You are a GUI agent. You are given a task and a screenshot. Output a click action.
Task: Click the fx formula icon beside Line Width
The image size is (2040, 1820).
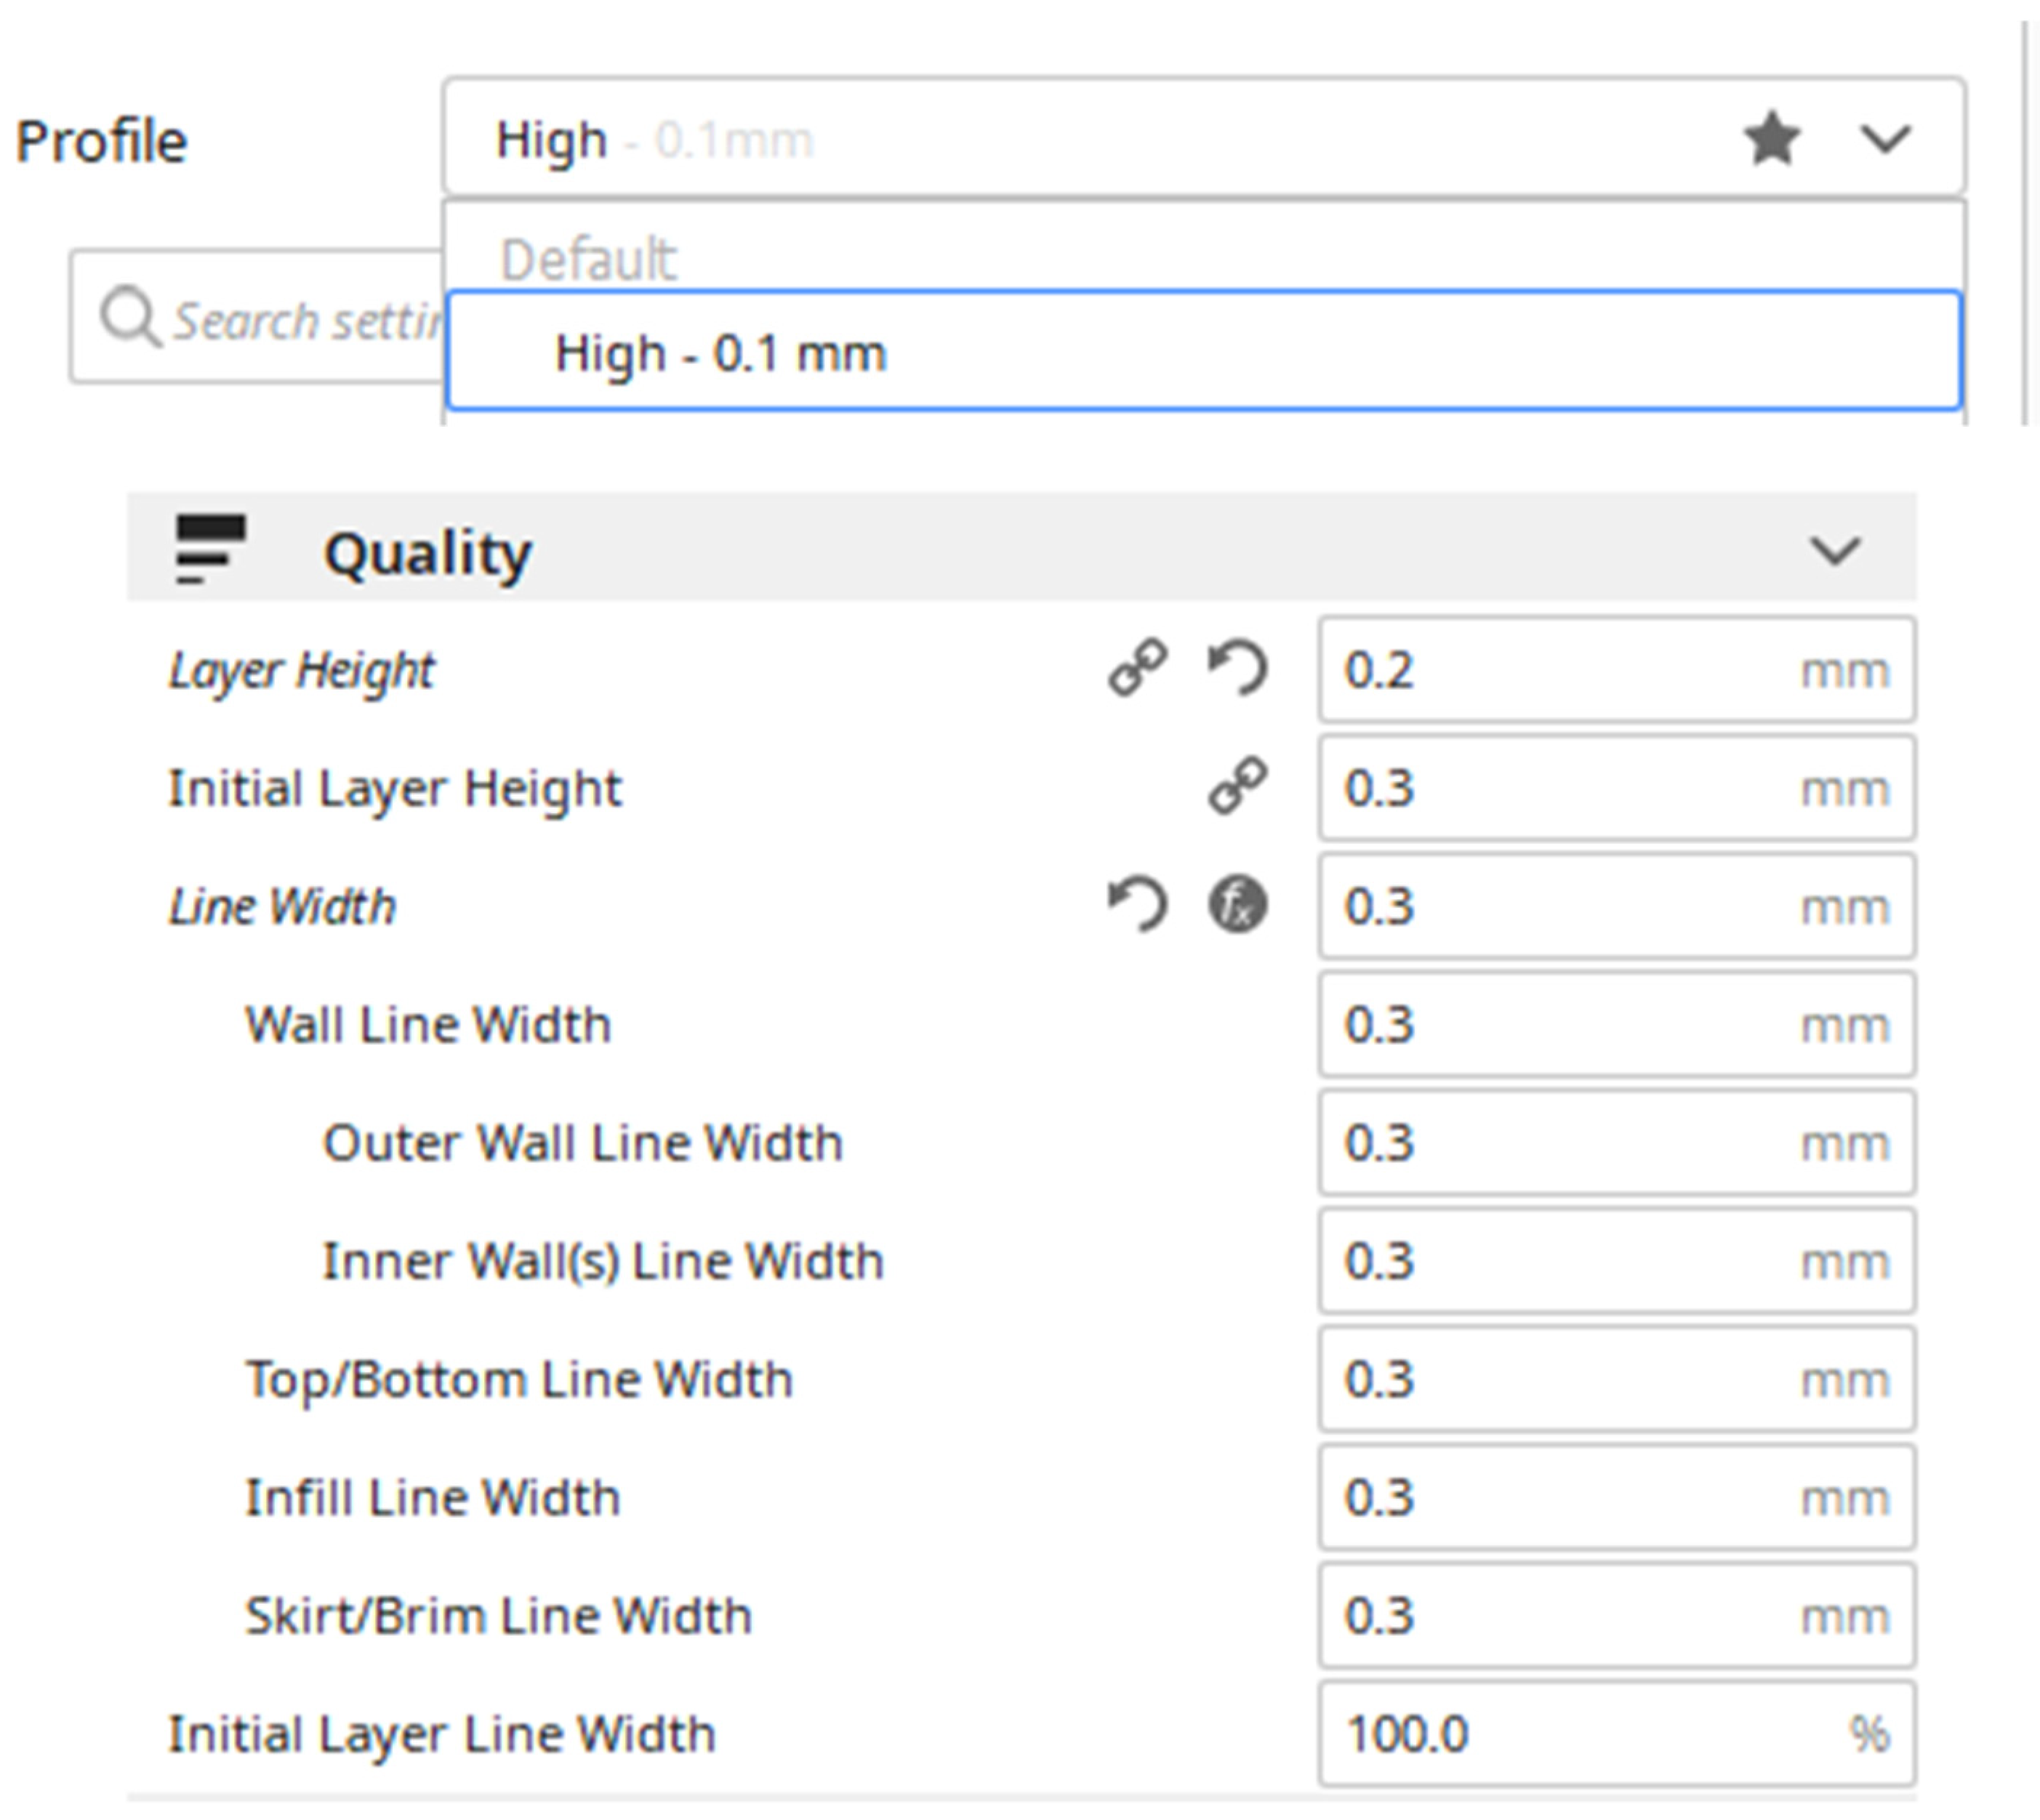tap(1238, 904)
